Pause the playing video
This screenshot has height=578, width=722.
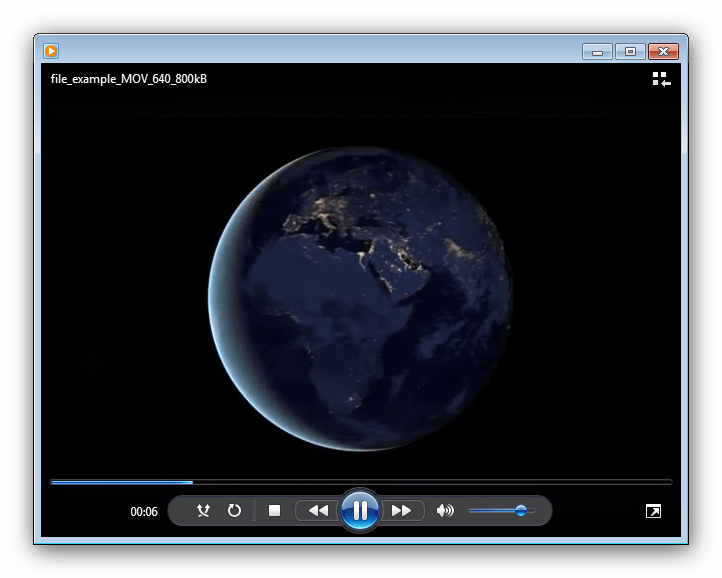tap(360, 511)
